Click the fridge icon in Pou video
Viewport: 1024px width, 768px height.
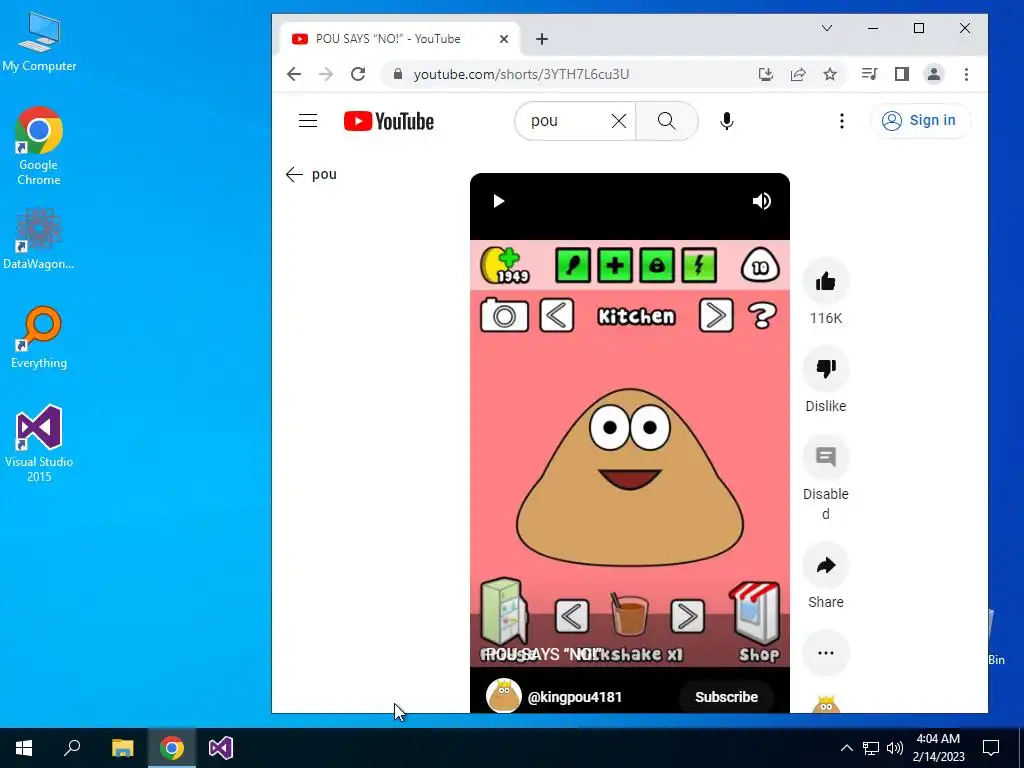504,613
